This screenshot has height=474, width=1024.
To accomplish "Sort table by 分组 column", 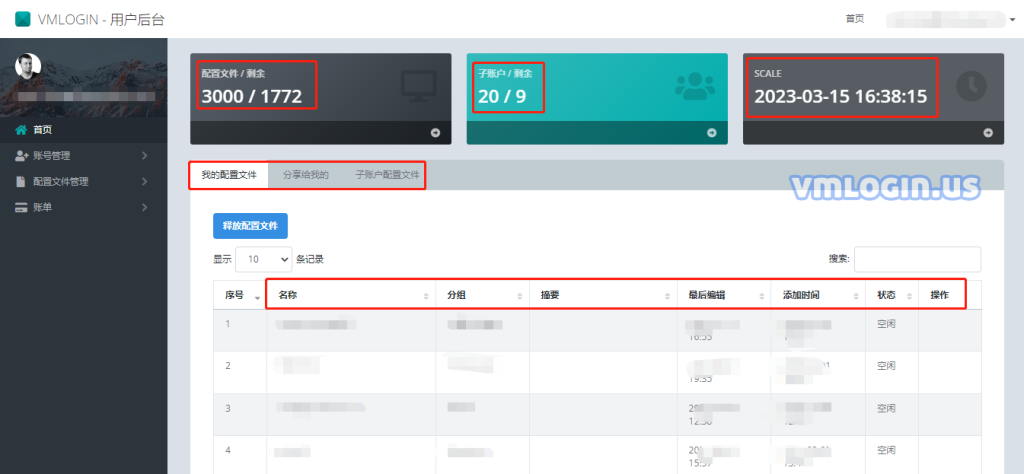I will (x=483, y=295).
